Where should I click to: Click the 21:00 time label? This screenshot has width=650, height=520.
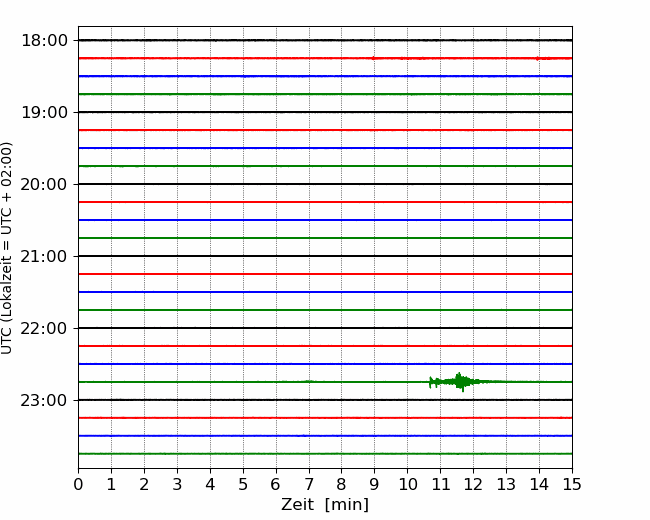point(44,257)
